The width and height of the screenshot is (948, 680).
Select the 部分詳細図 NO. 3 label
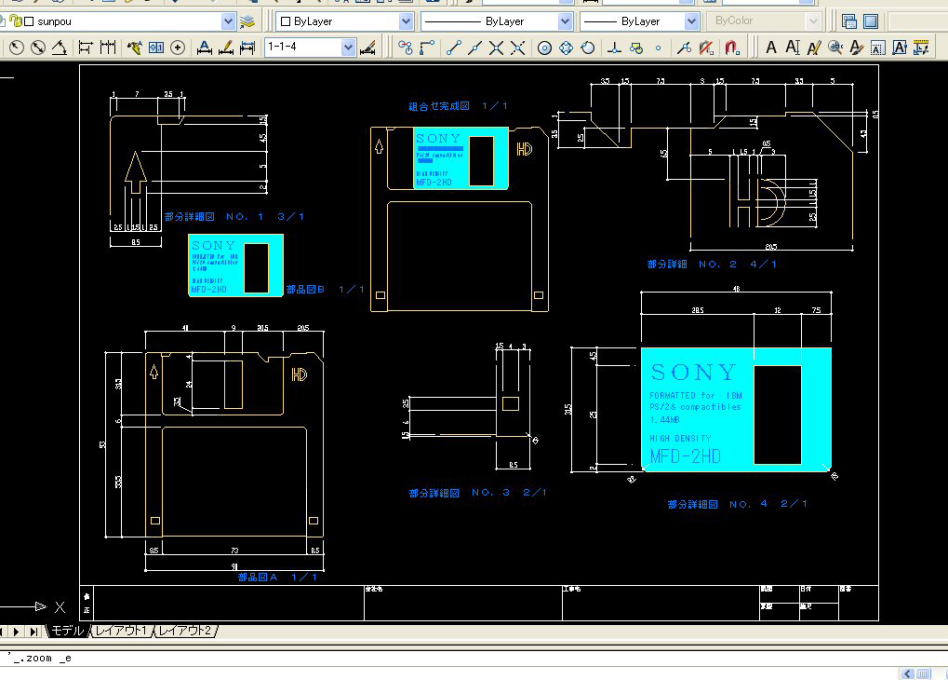click(477, 493)
